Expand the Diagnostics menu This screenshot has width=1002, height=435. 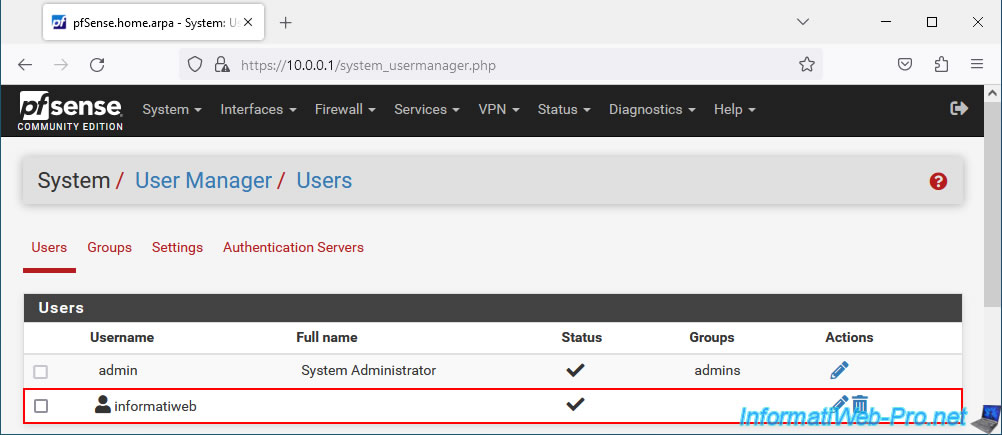click(x=652, y=109)
